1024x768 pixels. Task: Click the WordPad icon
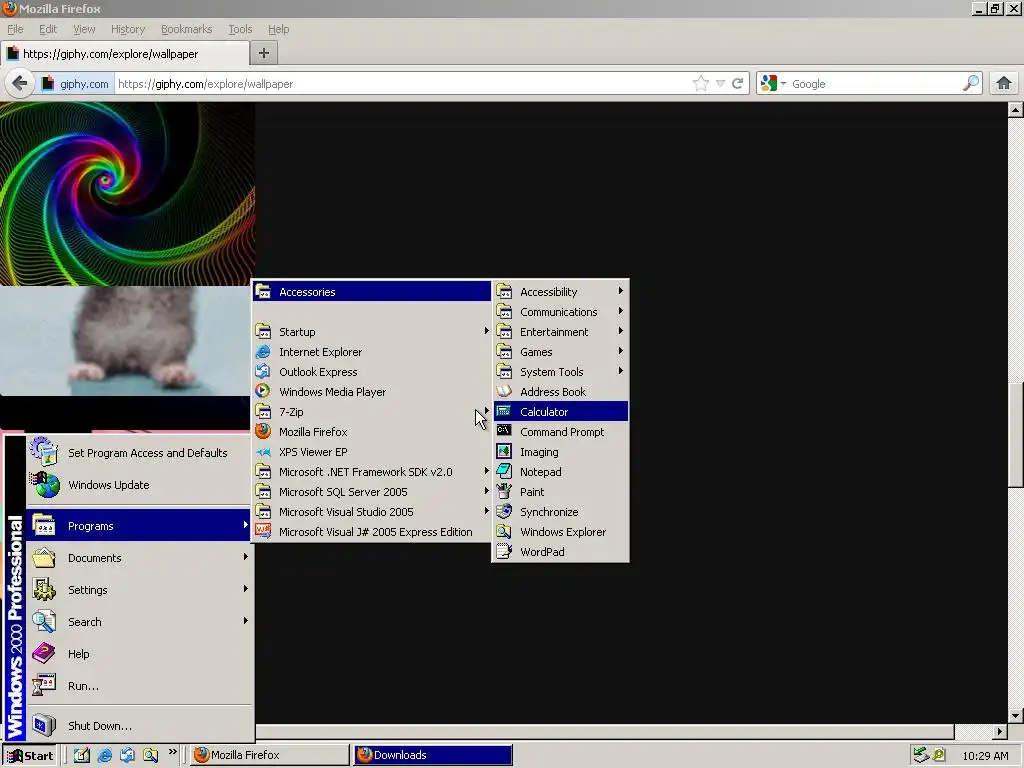(x=504, y=551)
